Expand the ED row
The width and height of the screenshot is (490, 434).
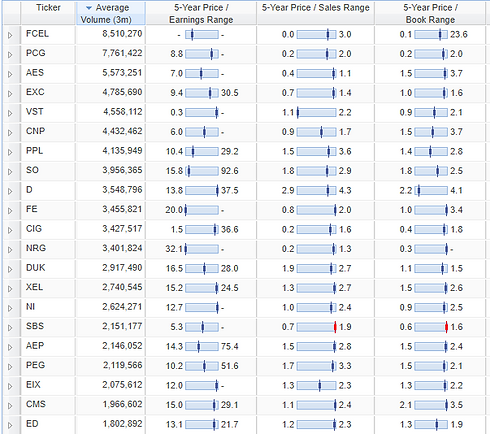click(10, 425)
